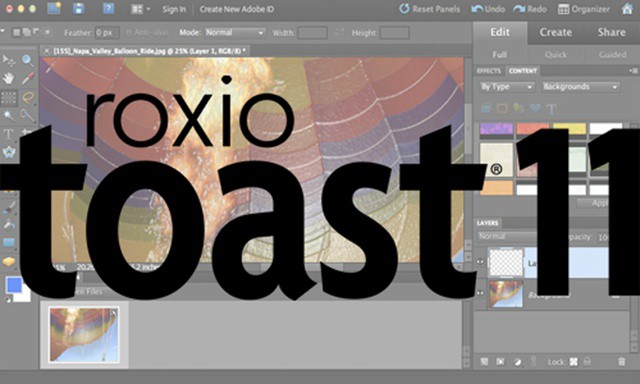Open the Mode Normal dropdown
This screenshot has height=384, width=640.
point(235,33)
